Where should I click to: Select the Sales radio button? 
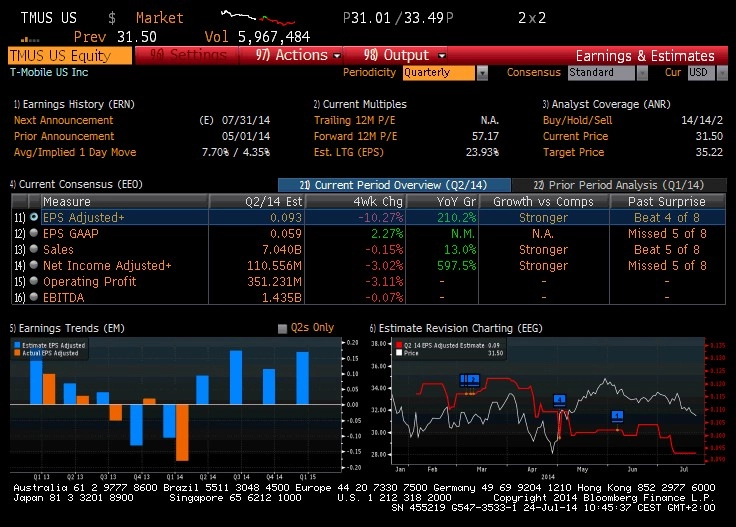click(x=34, y=249)
